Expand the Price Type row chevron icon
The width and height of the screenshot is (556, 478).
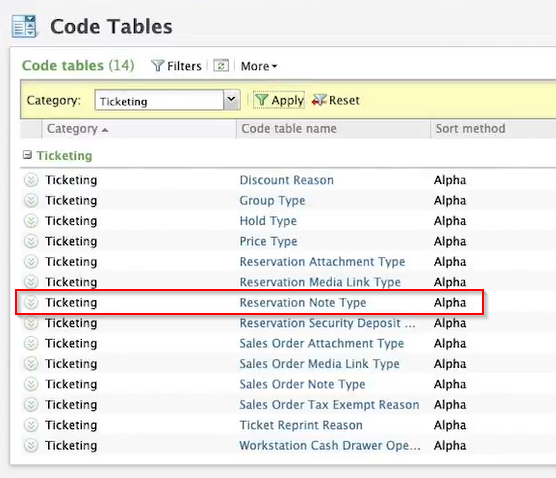tap(31, 241)
